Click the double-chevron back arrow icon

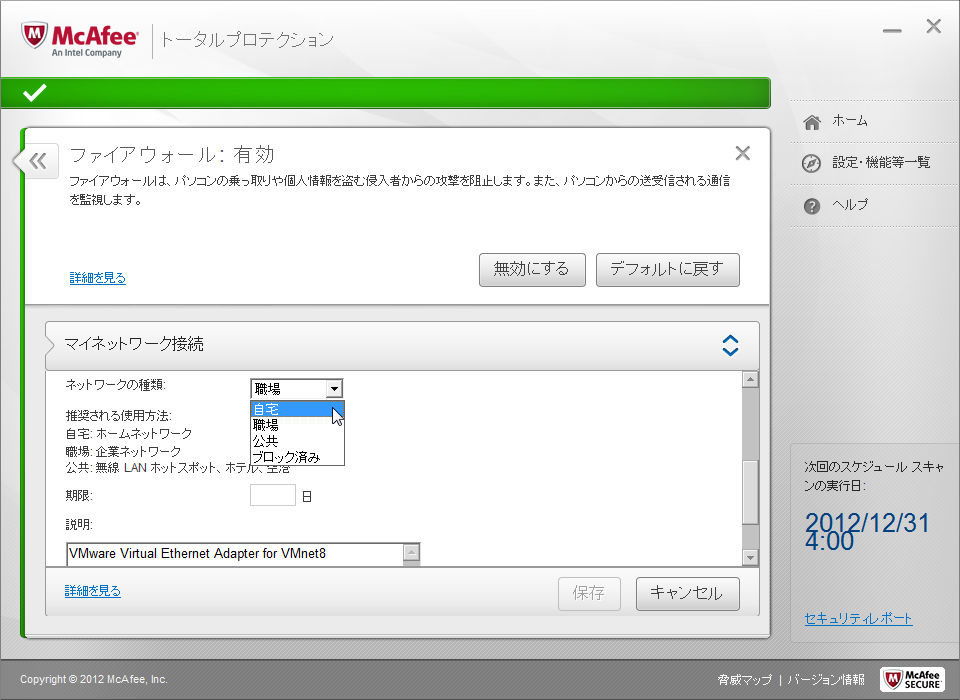tap(37, 161)
